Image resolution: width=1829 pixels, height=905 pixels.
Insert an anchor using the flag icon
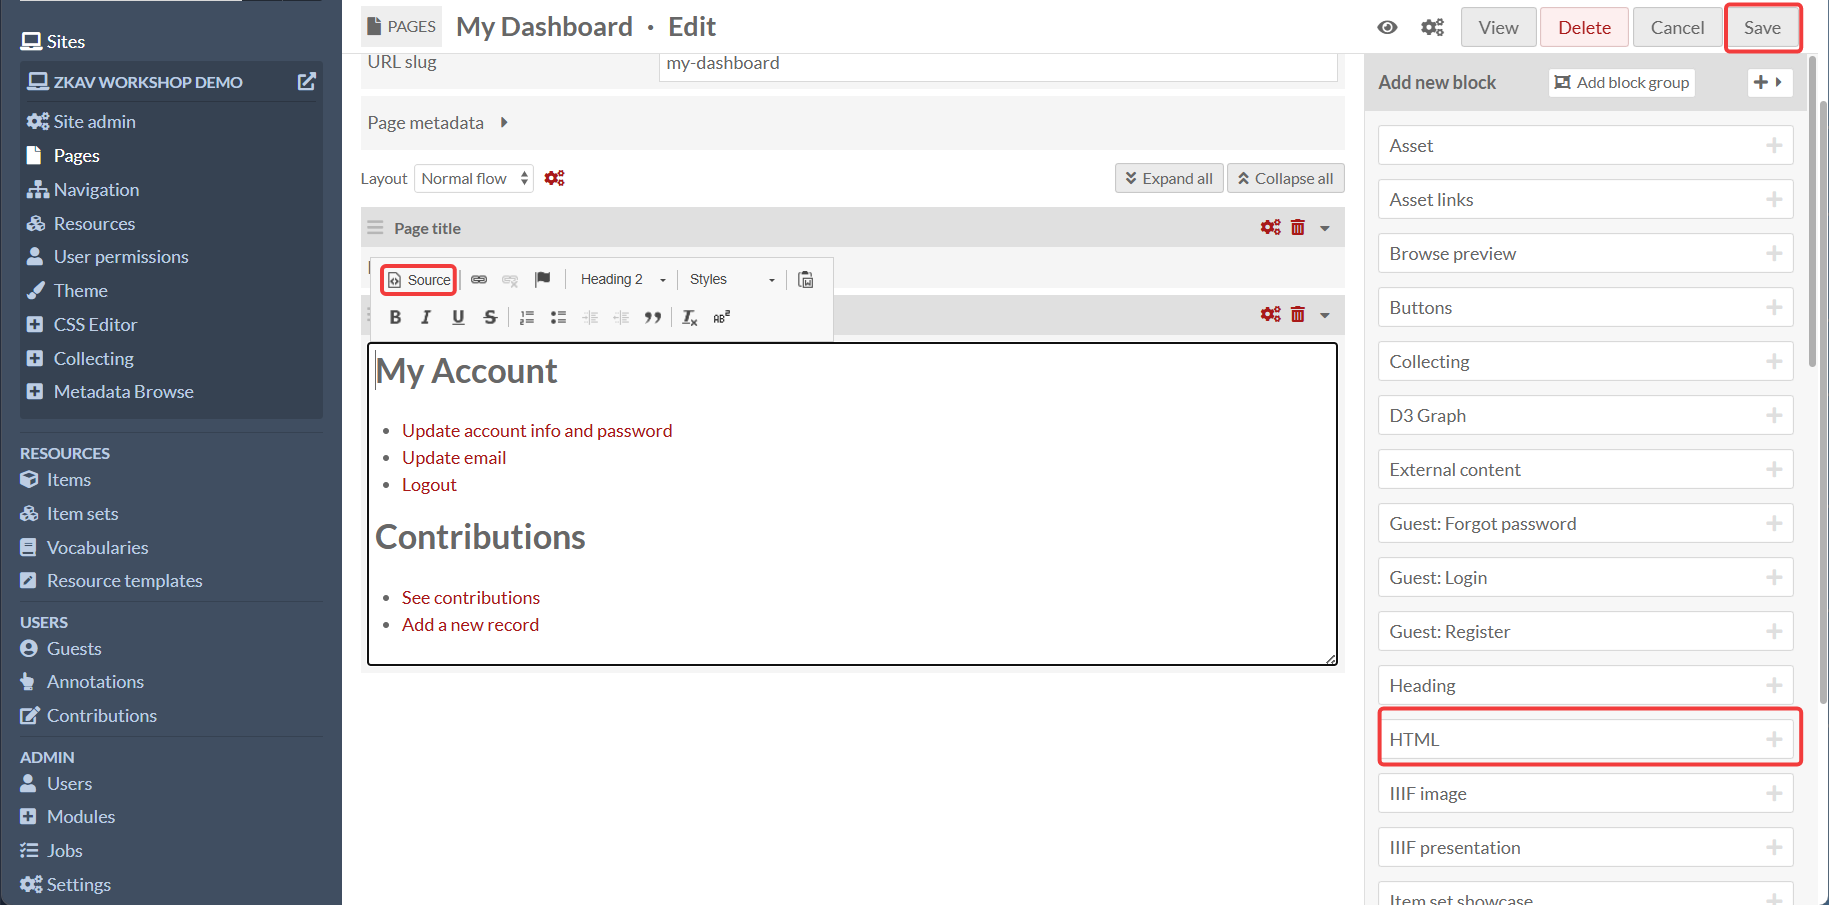(x=542, y=280)
